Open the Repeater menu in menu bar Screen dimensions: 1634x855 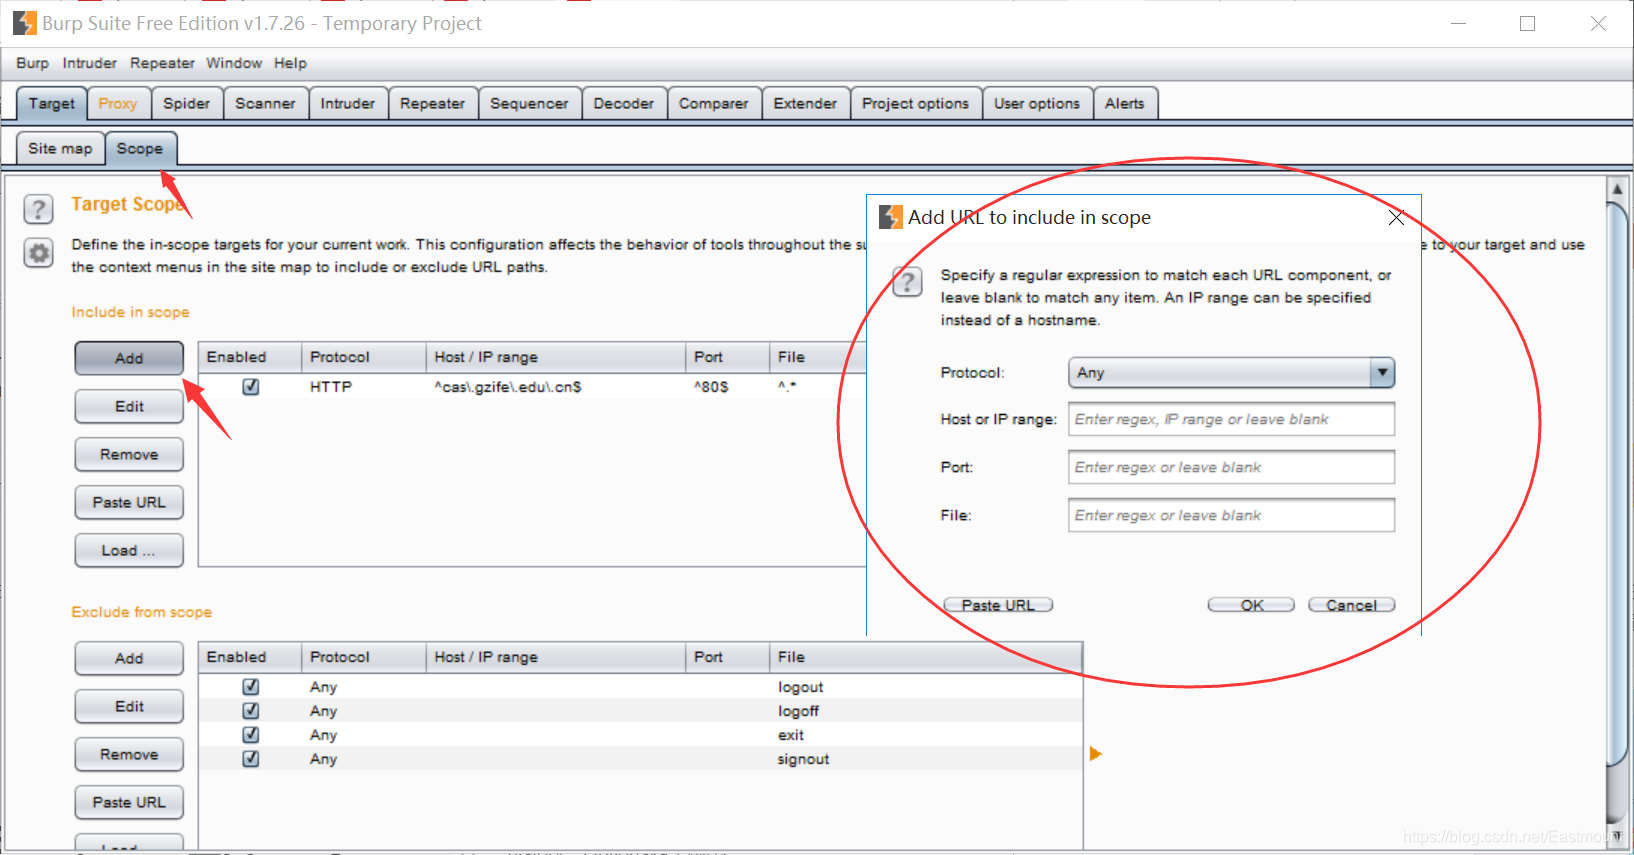(x=162, y=63)
